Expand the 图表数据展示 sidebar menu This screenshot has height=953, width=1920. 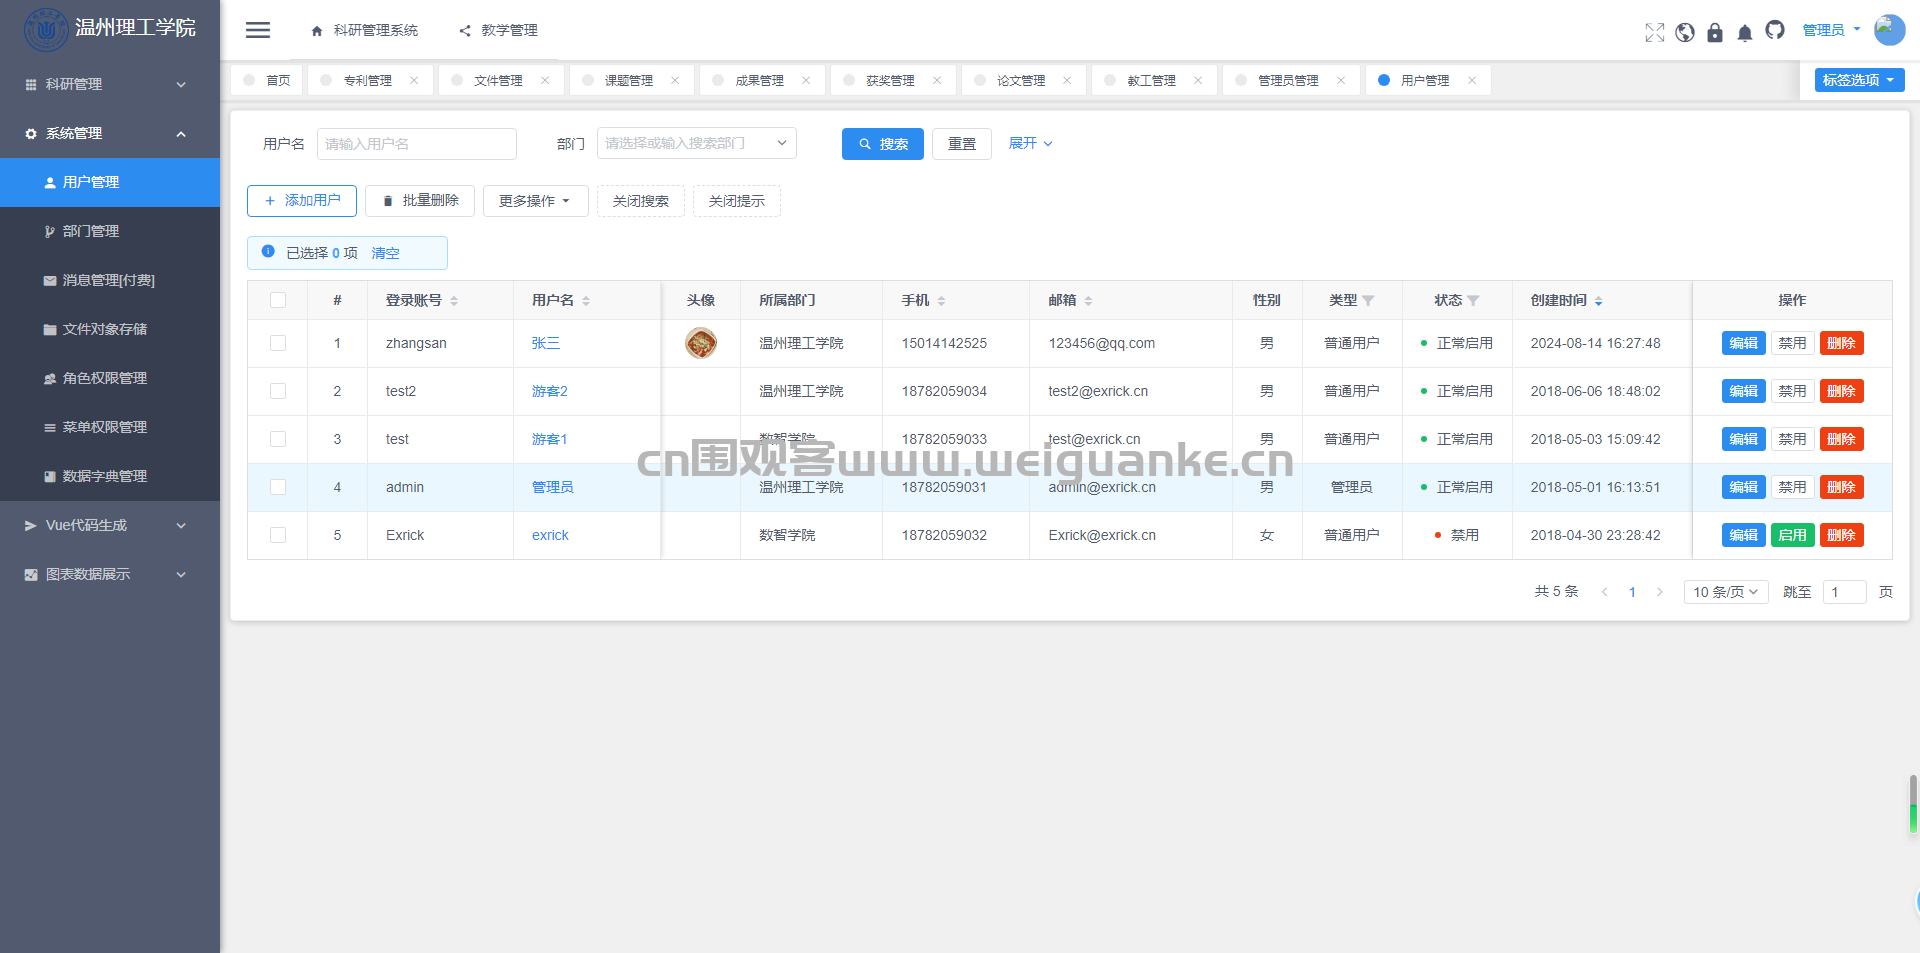pos(110,574)
